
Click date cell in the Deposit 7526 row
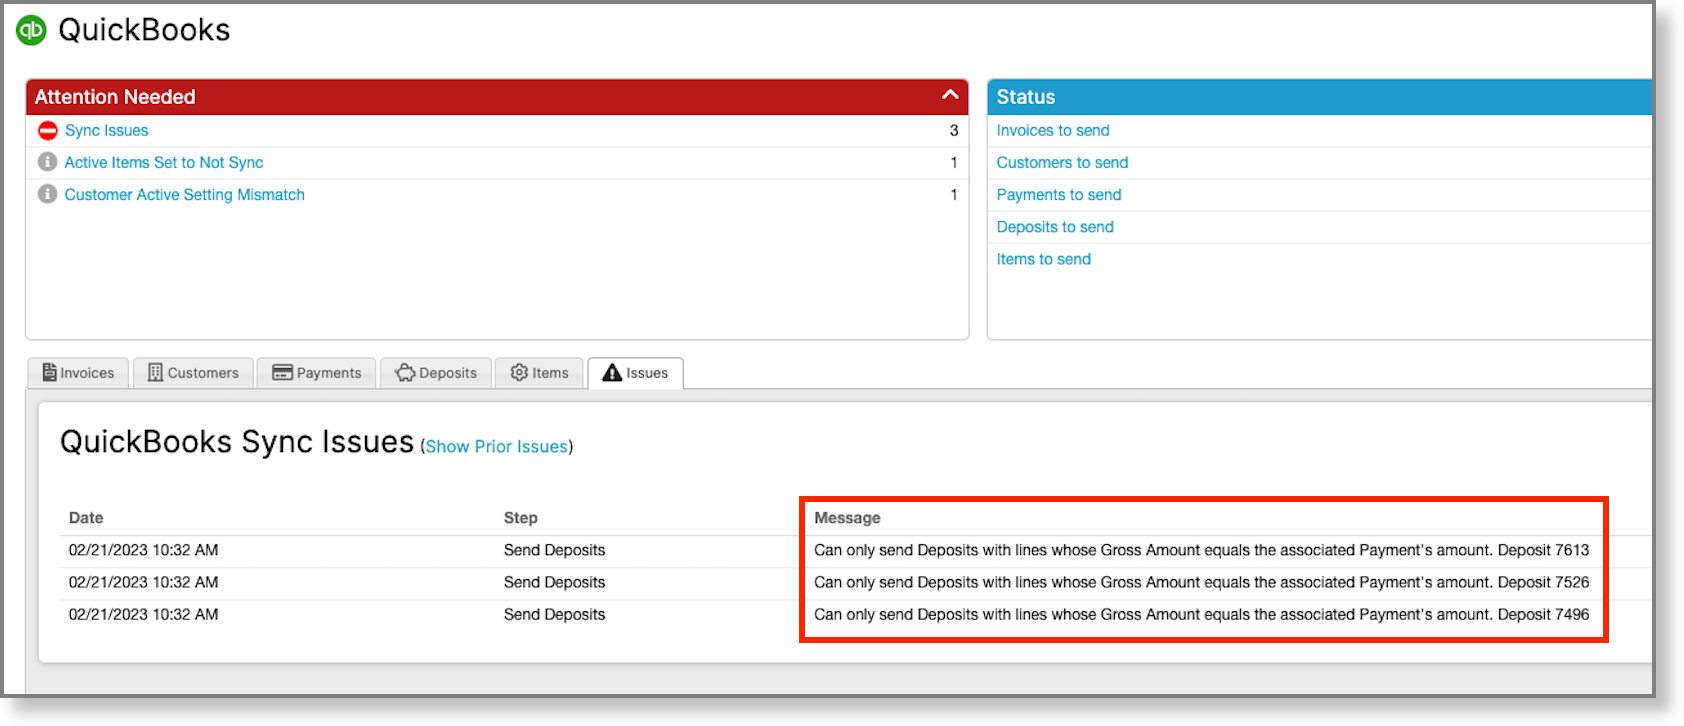point(143,582)
